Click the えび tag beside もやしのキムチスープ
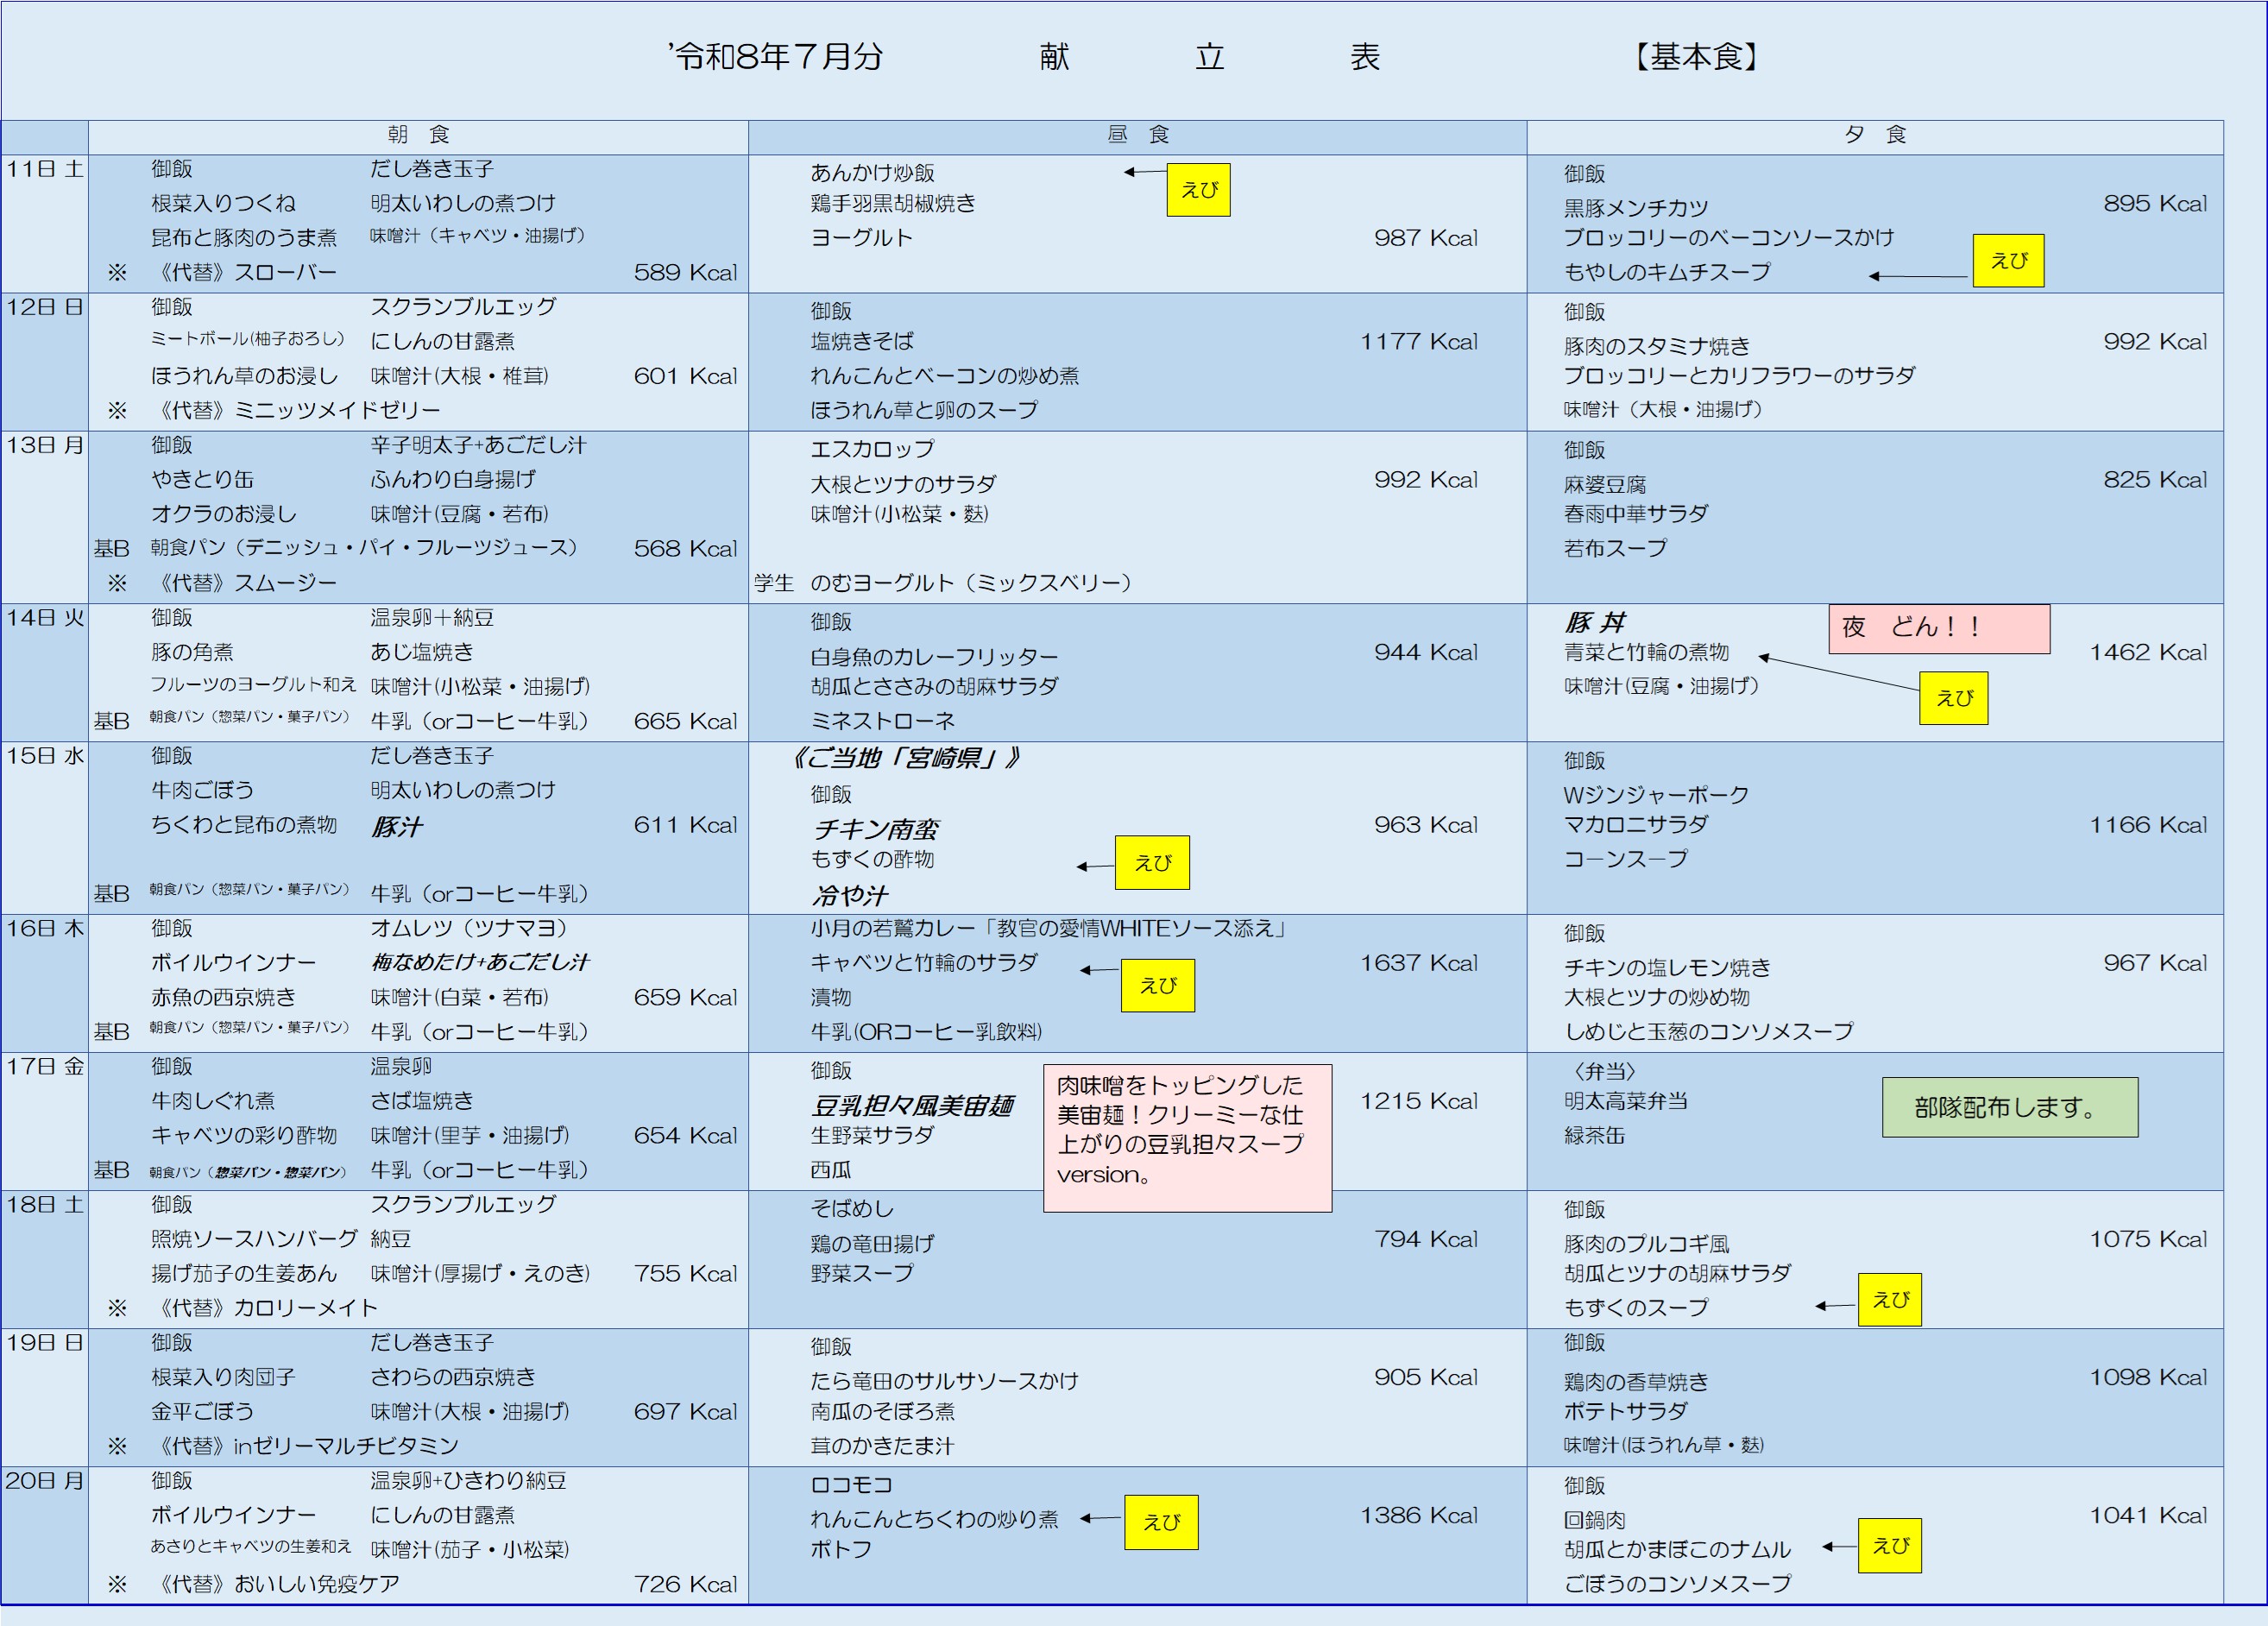2268x1626 pixels. pos(2008,261)
